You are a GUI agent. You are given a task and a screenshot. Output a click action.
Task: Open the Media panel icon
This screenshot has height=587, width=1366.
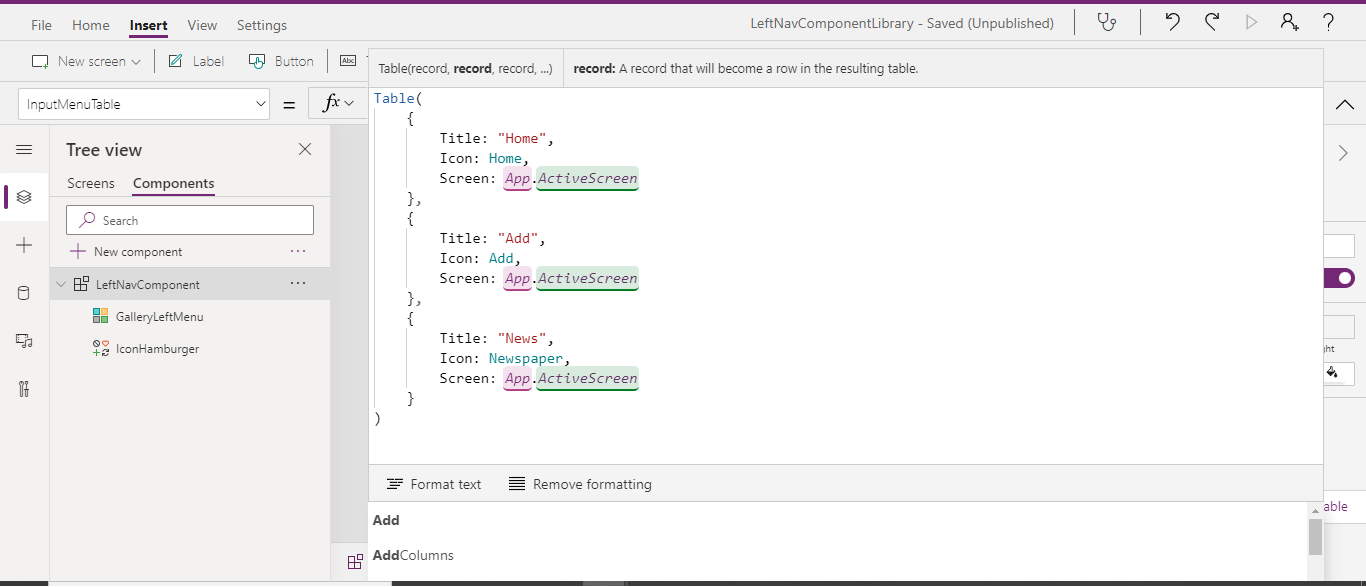[24, 341]
